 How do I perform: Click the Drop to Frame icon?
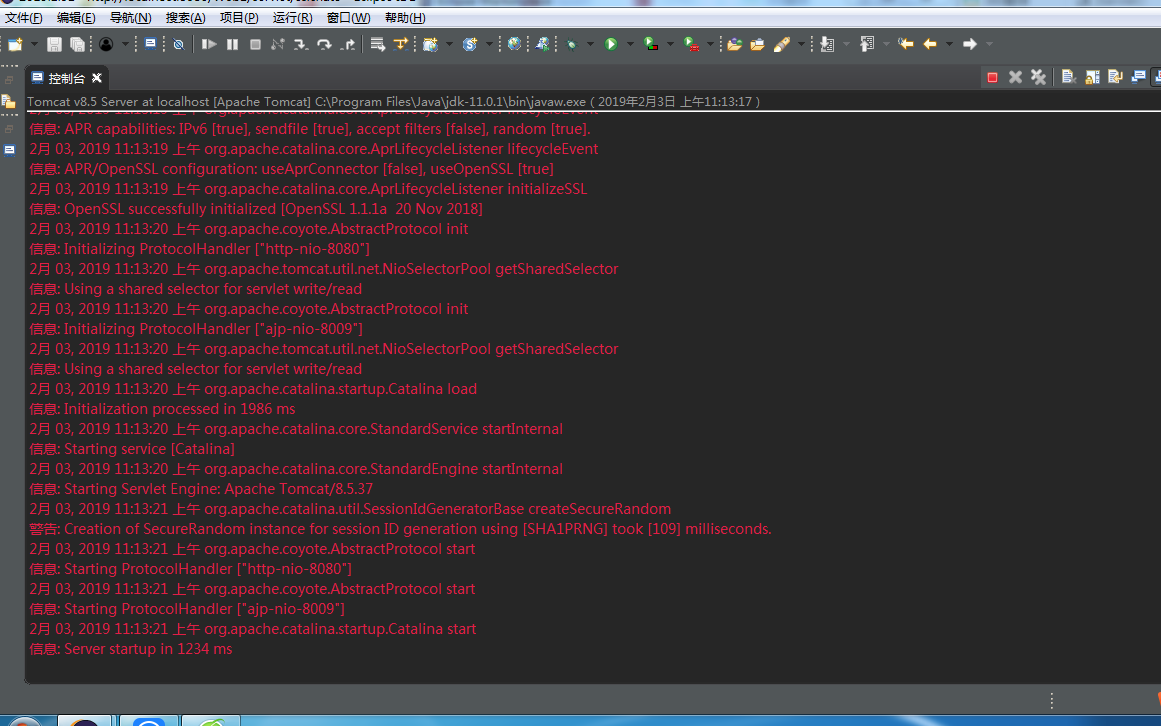pyautogui.click(x=378, y=44)
